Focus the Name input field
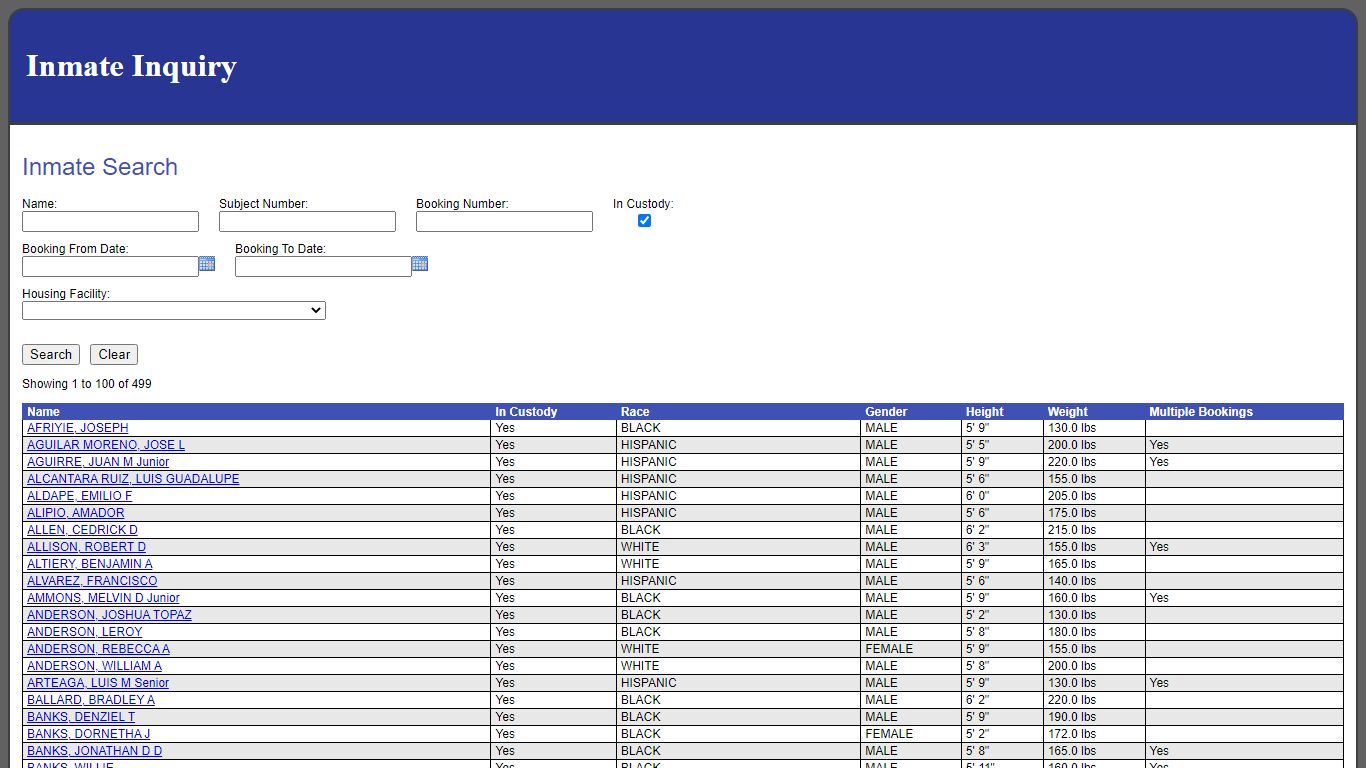 [x=110, y=221]
